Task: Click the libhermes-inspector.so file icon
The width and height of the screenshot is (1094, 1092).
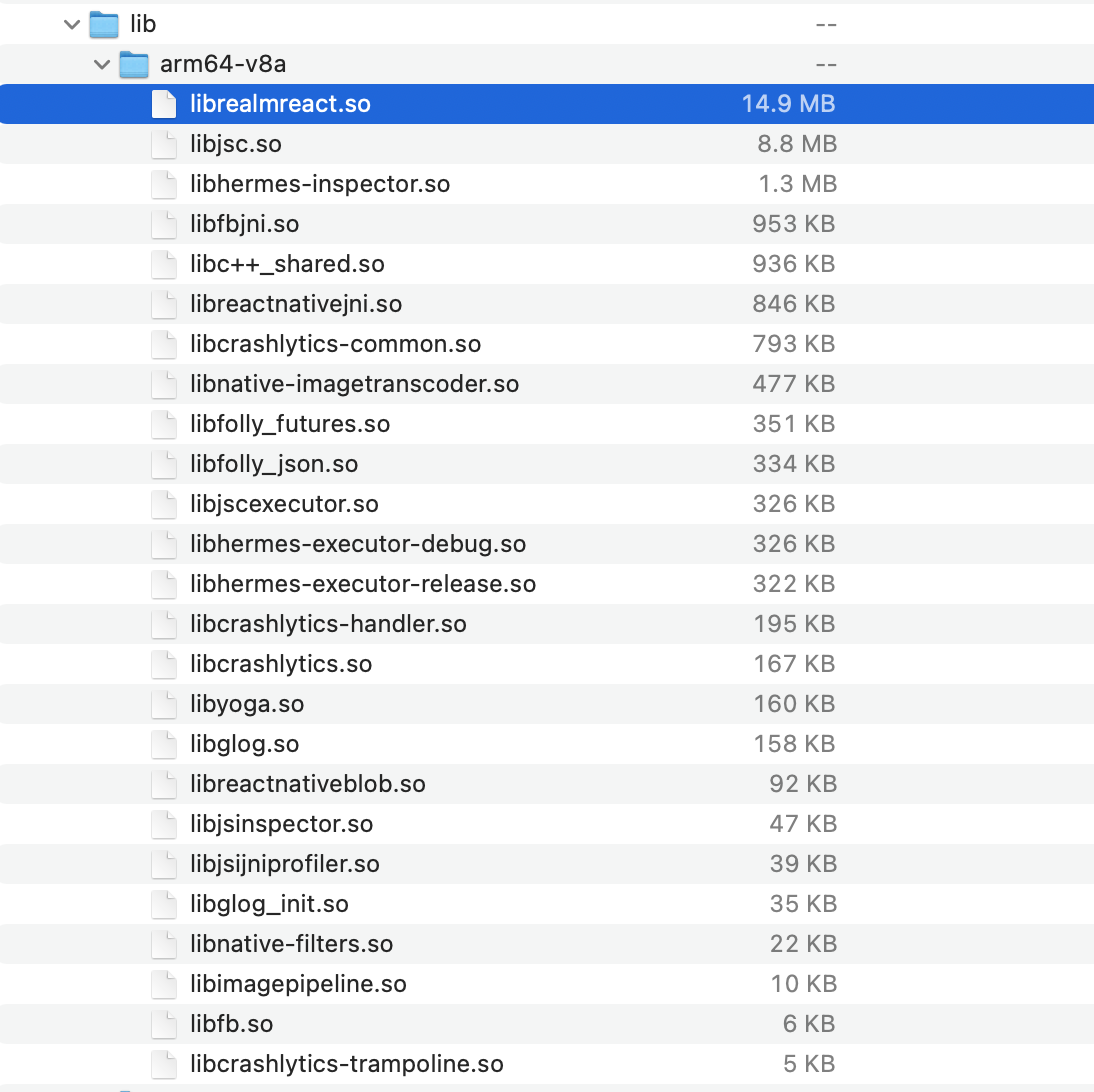Action: click(164, 184)
